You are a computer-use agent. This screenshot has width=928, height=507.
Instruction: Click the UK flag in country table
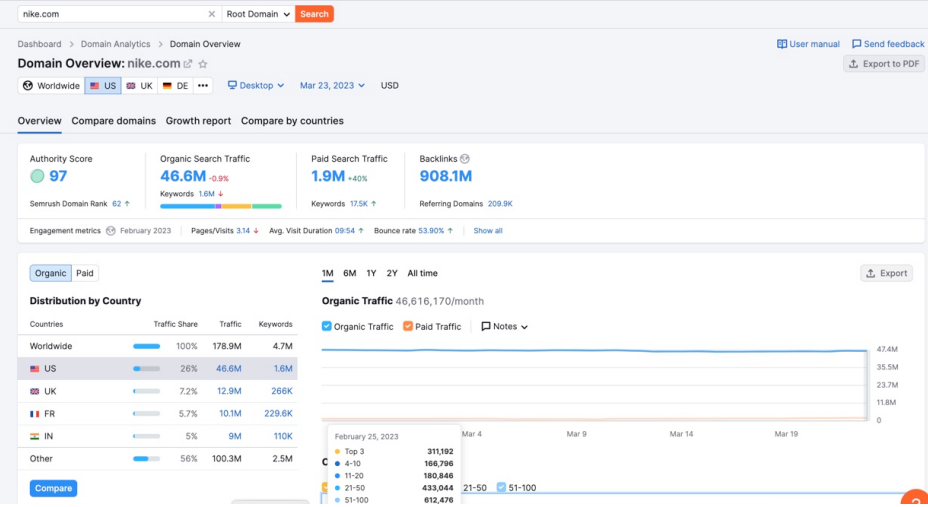pos(35,391)
